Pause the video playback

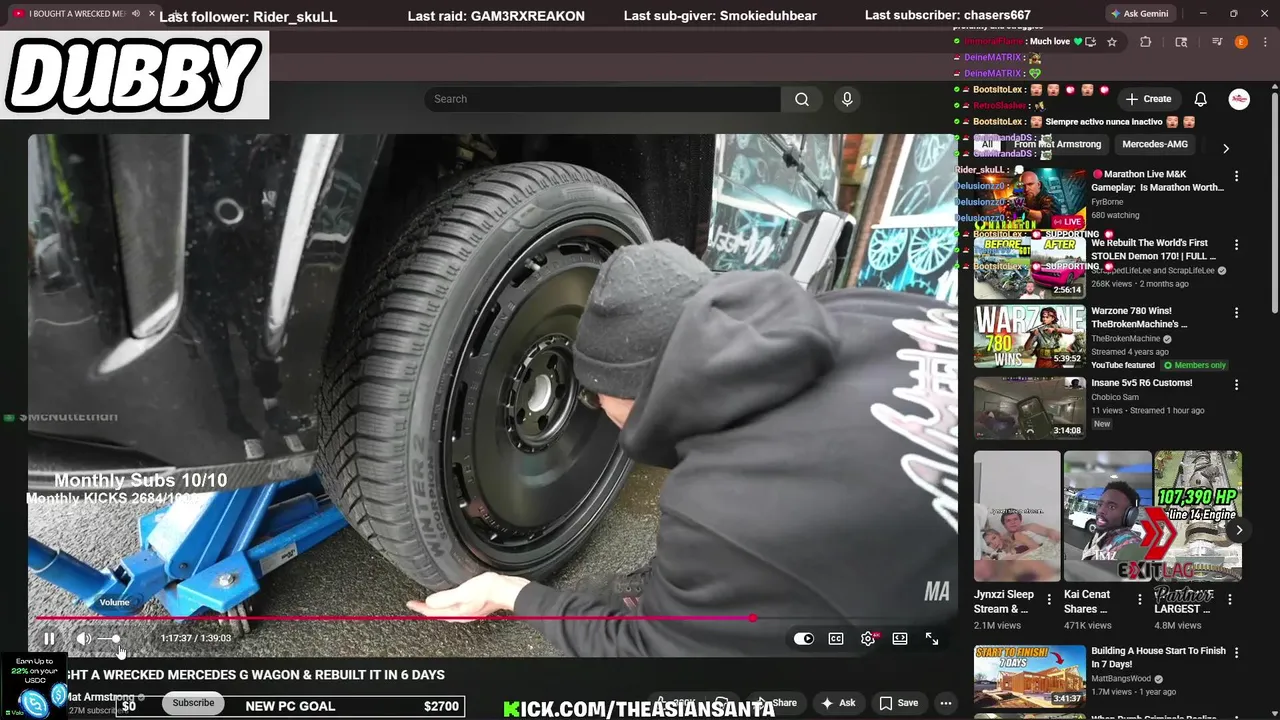(x=49, y=639)
